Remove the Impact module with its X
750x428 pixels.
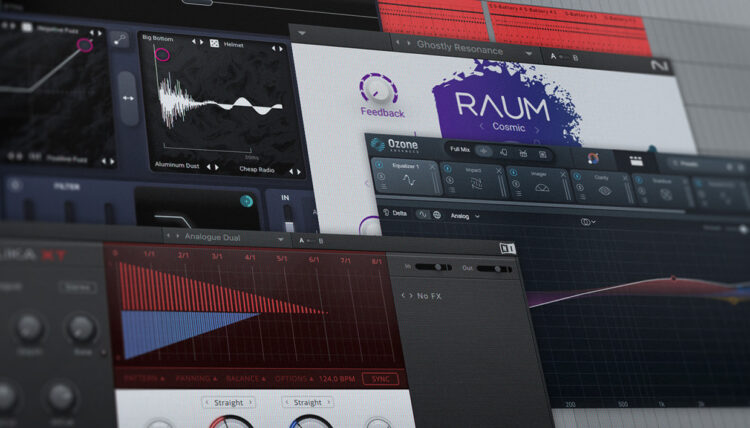click(499, 171)
